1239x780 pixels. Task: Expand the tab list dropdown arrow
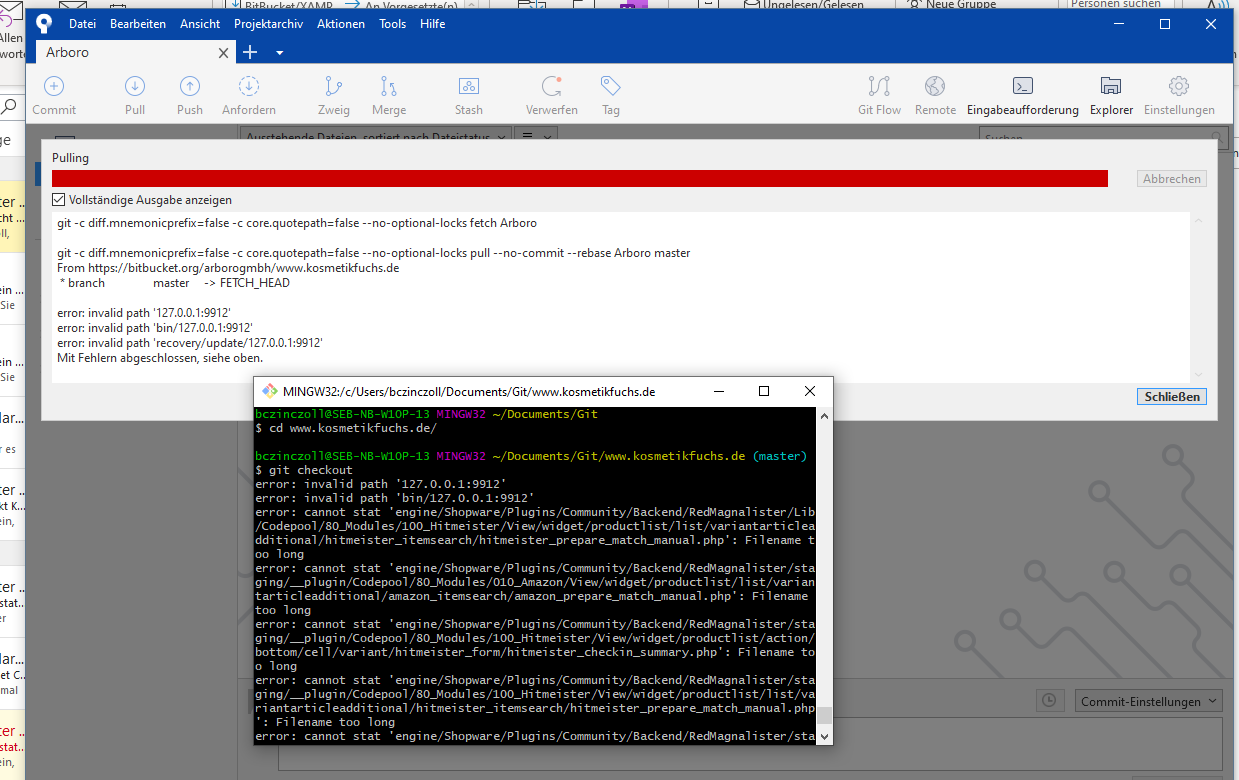tap(280, 52)
